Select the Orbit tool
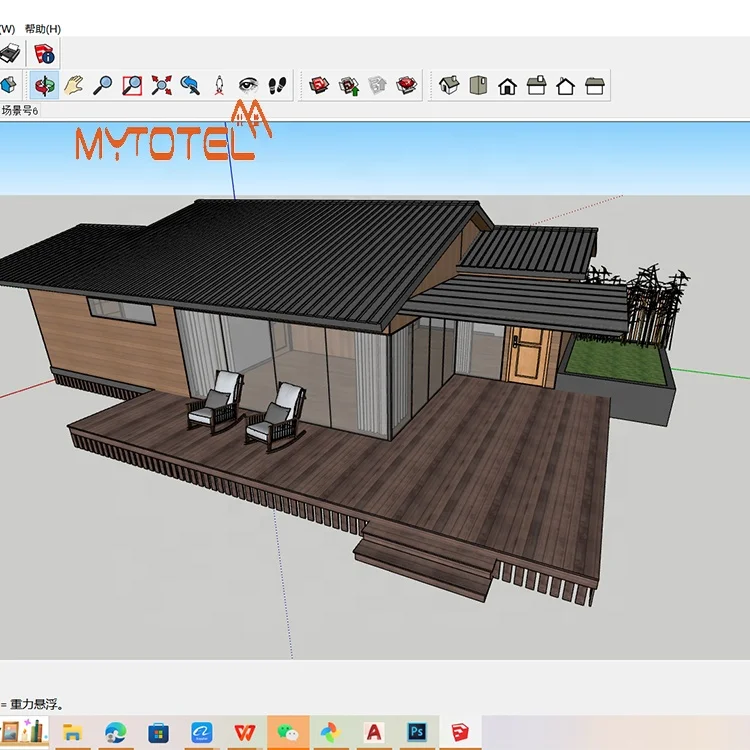The width and height of the screenshot is (750, 750). (x=44, y=85)
